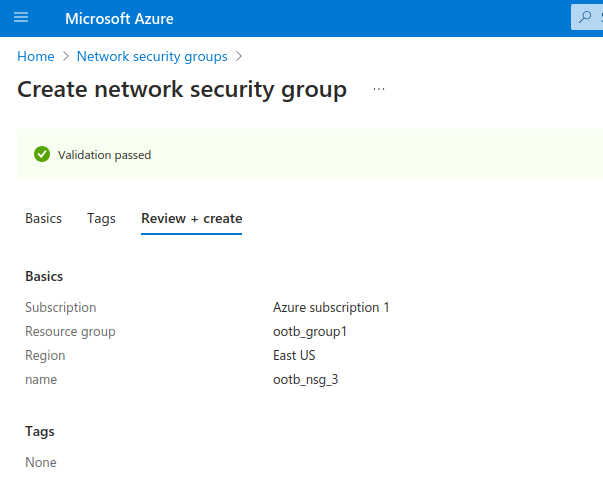Click the East US region value

pyautogui.click(x=294, y=355)
